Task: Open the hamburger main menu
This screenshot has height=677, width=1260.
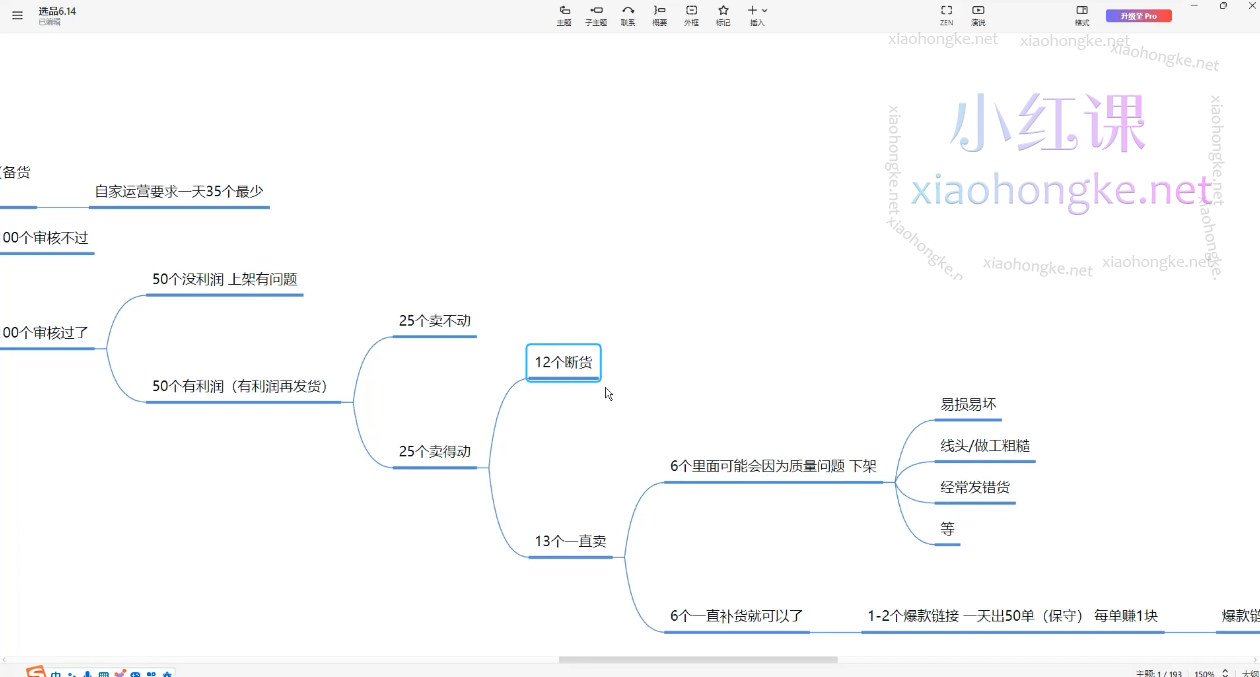Action: pos(17,15)
